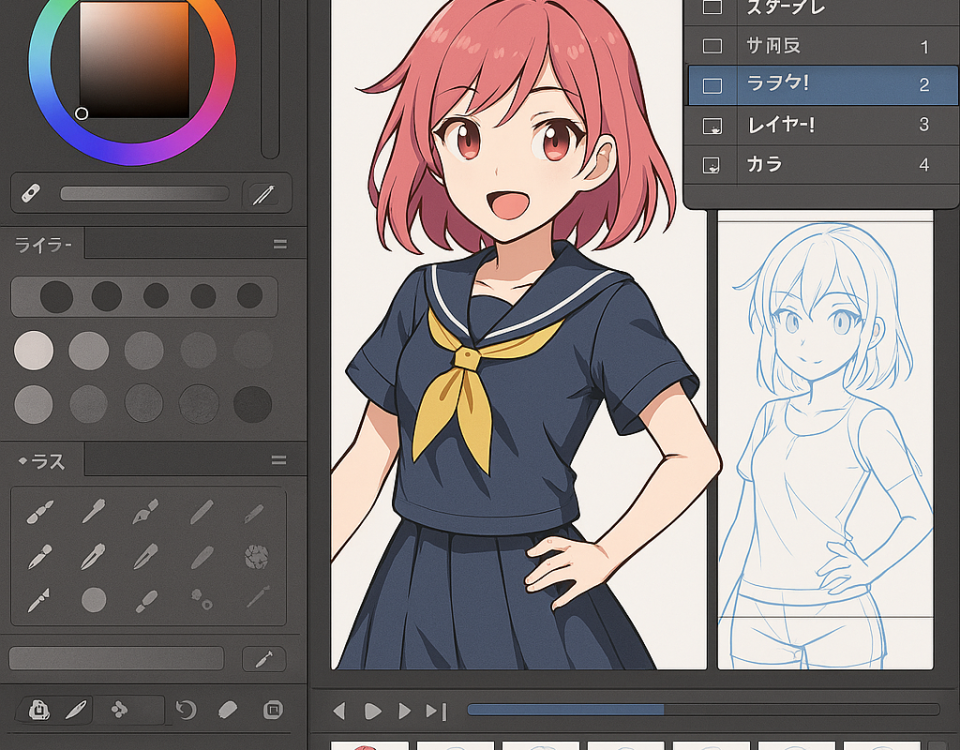This screenshot has width=960, height=750.
Task: Select the eraser icon in the bottom toolbar
Action: [x=228, y=710]
